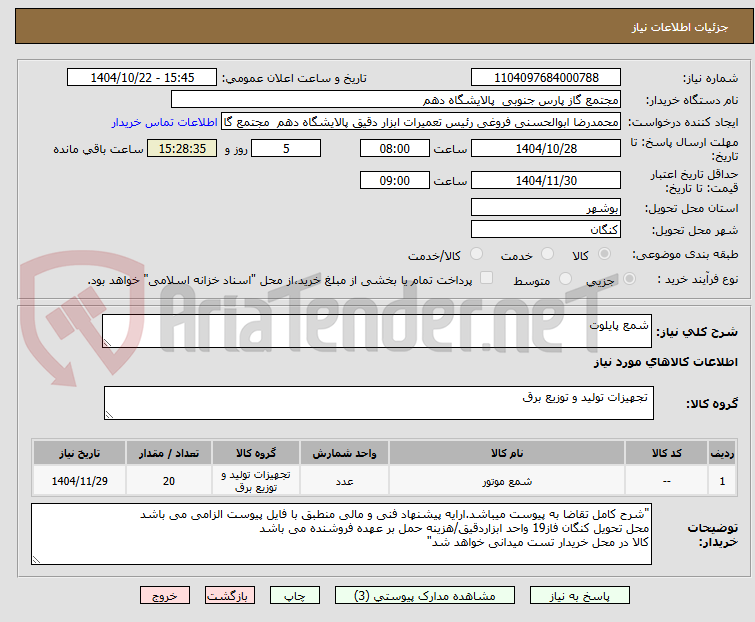This screenshot has height=622, width=755.
Task: Select the کالا radio button
Action: click(604, 254)
